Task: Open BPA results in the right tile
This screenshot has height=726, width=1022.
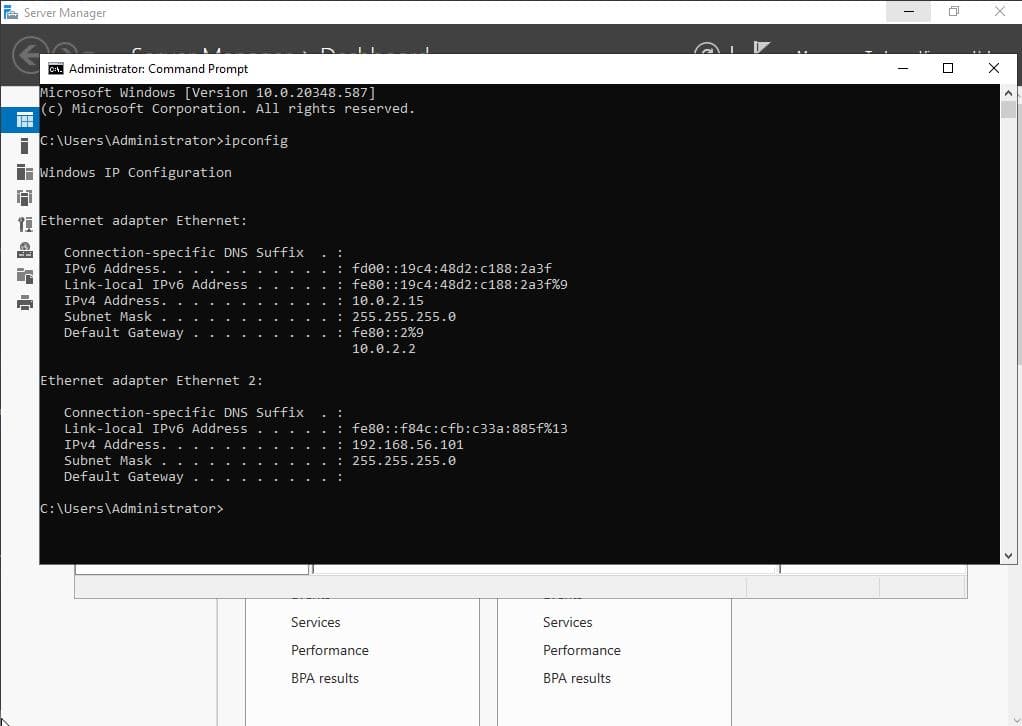Action: tap(576, 678)
